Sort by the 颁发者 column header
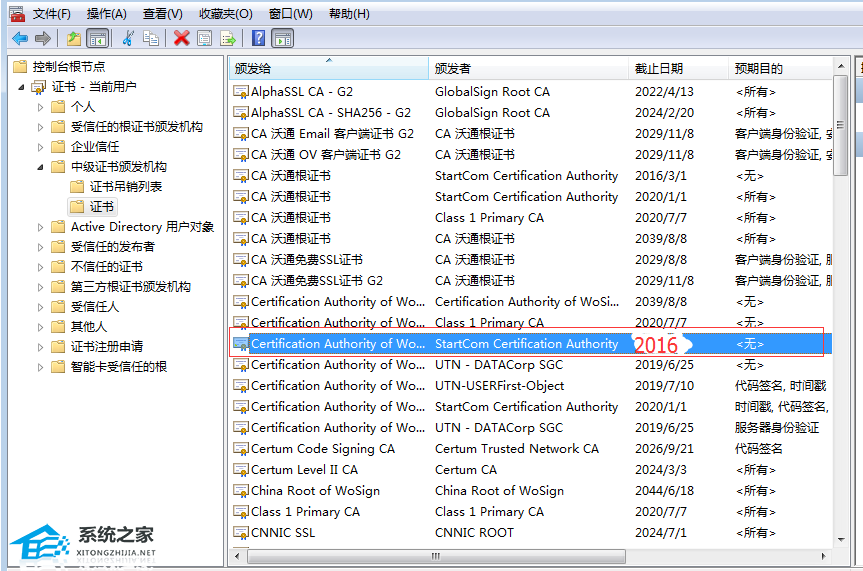 pos(528,68)
